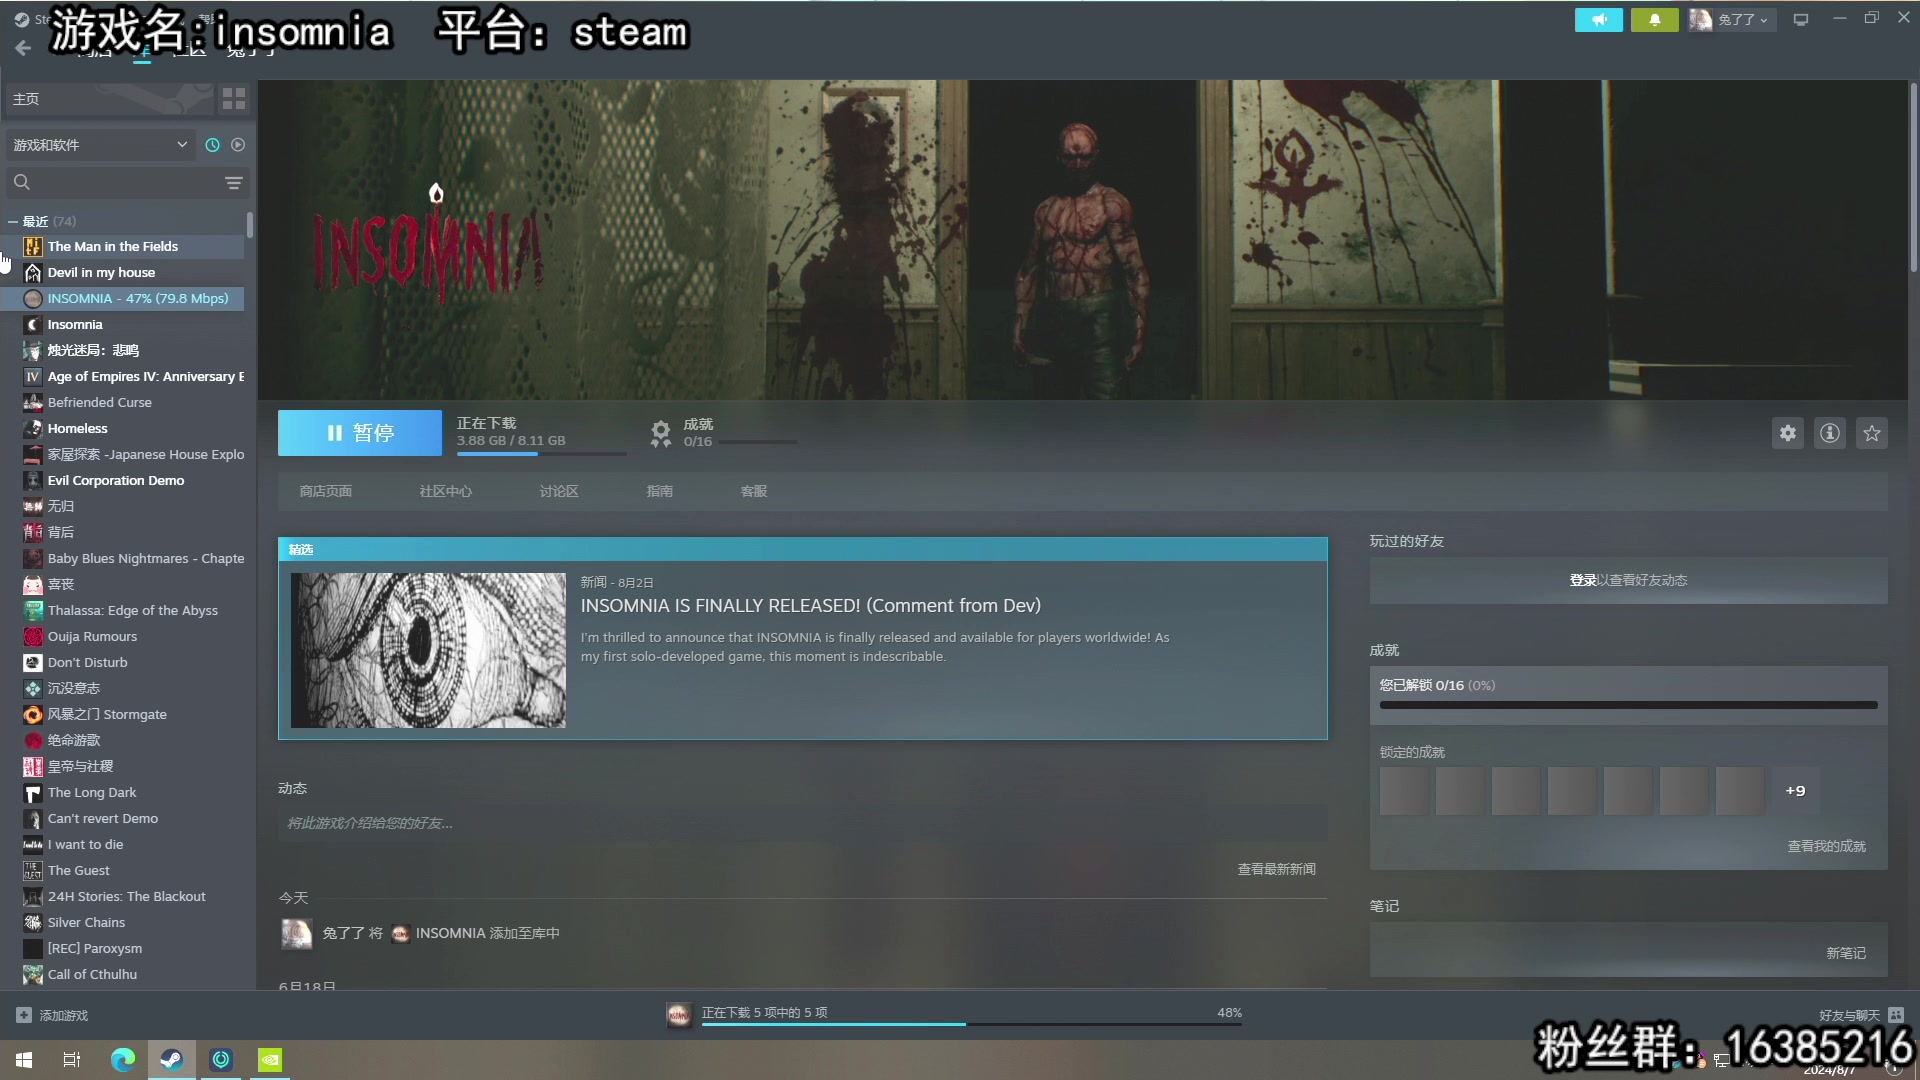This screenshot has height=1080, width=1920.
Task: Open Windows Start menu
Action: pyautogui.click(x=24, y=1060)
